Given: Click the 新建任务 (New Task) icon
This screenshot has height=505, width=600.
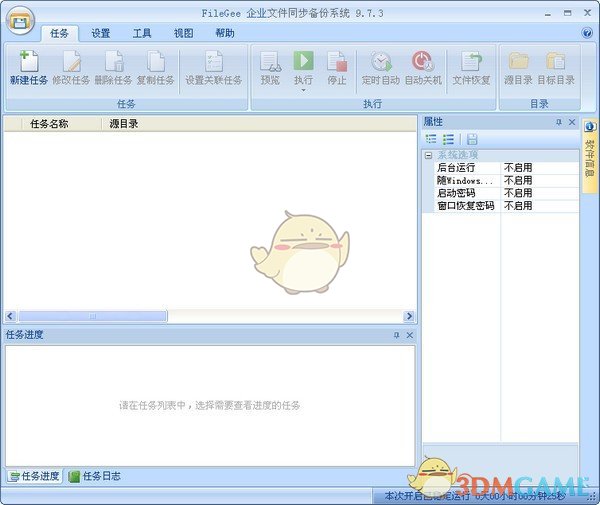Looking at the screenshot, I should coord(28,62).
